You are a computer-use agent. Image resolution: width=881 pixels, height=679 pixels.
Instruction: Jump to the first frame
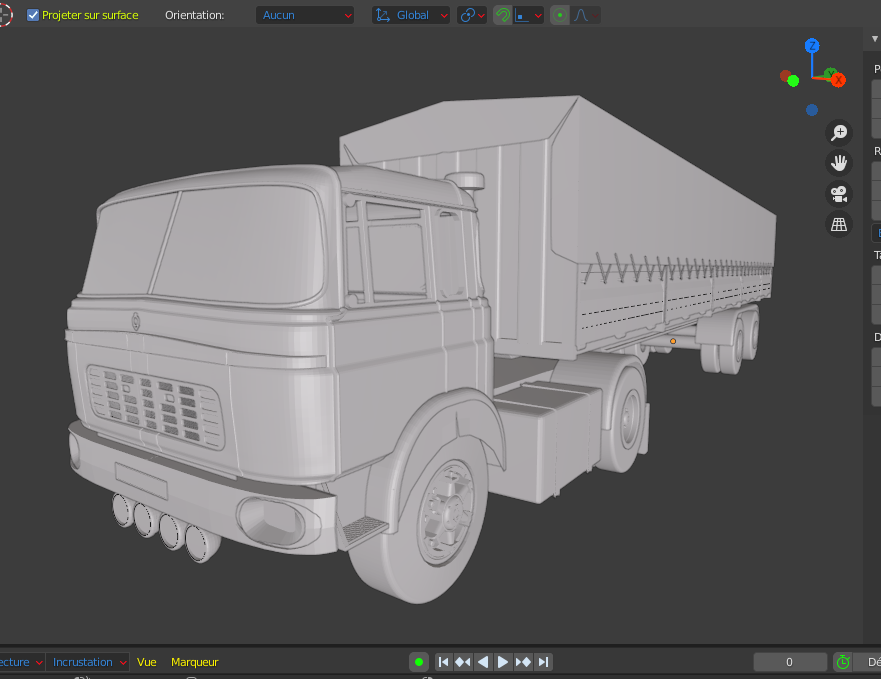tap(443, 662)
